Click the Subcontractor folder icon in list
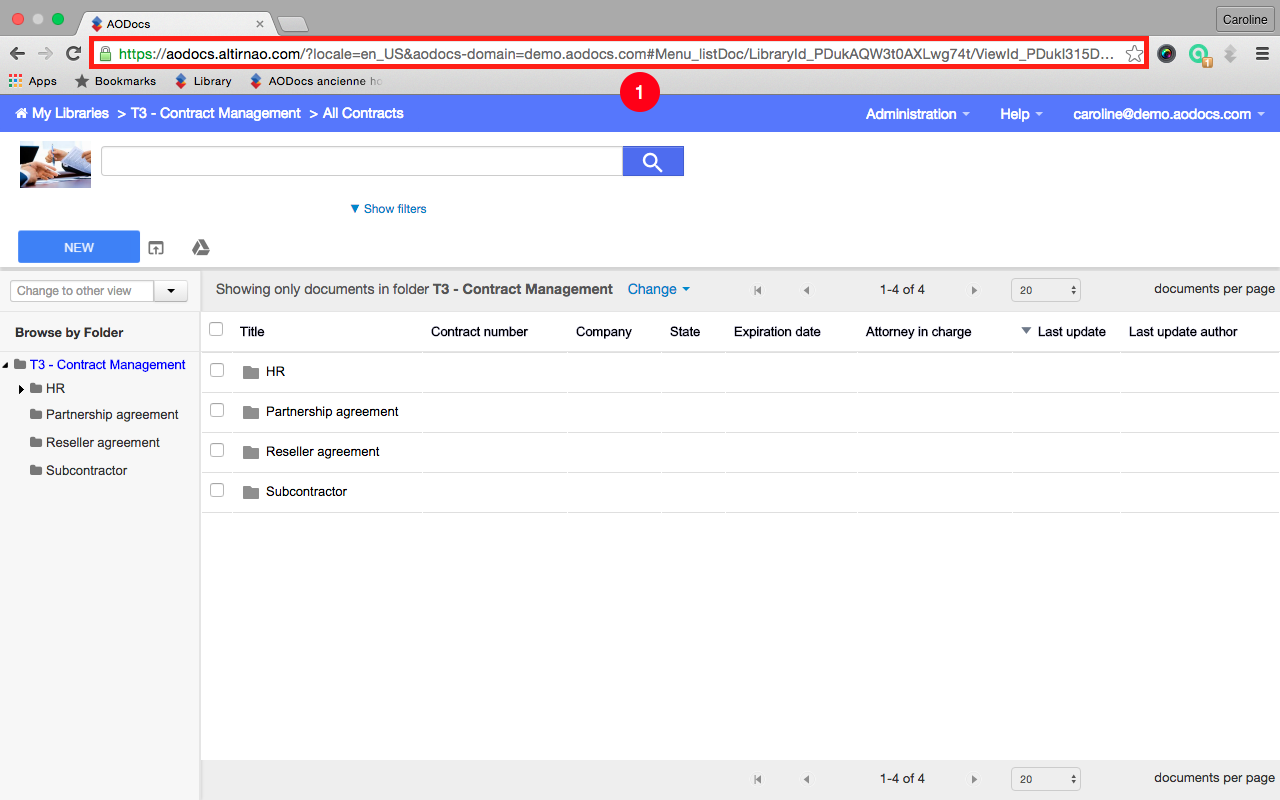 (251, 492)
